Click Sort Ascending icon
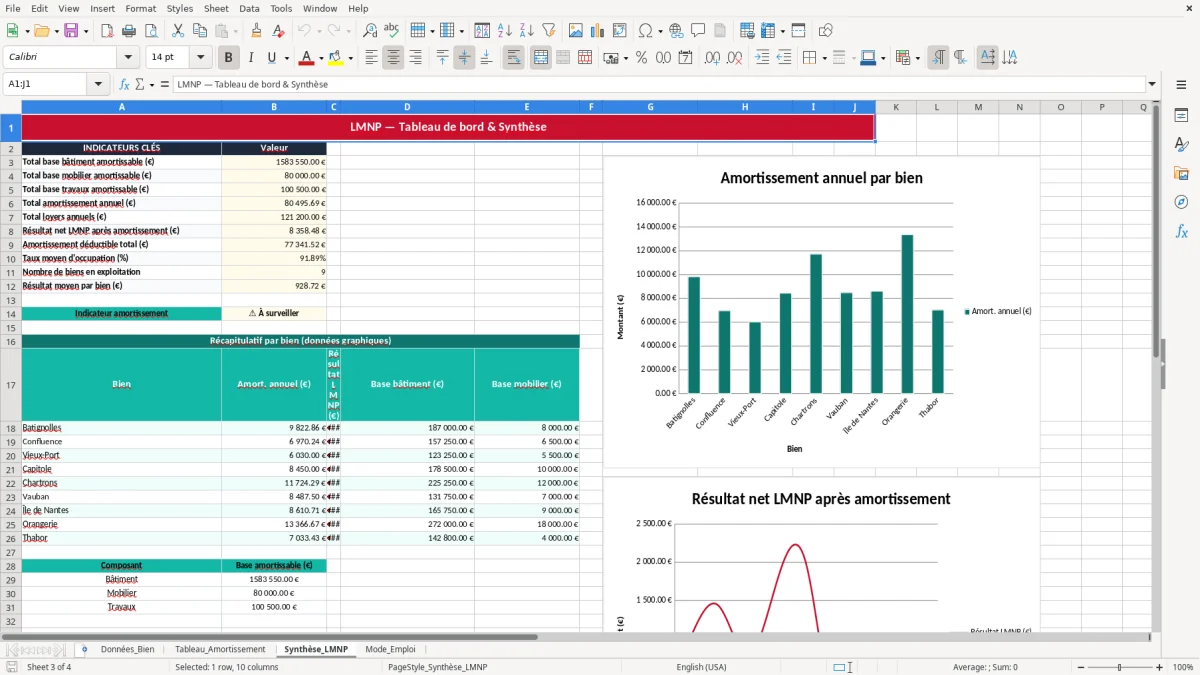1200x675 pixels. tap(504, 31)
